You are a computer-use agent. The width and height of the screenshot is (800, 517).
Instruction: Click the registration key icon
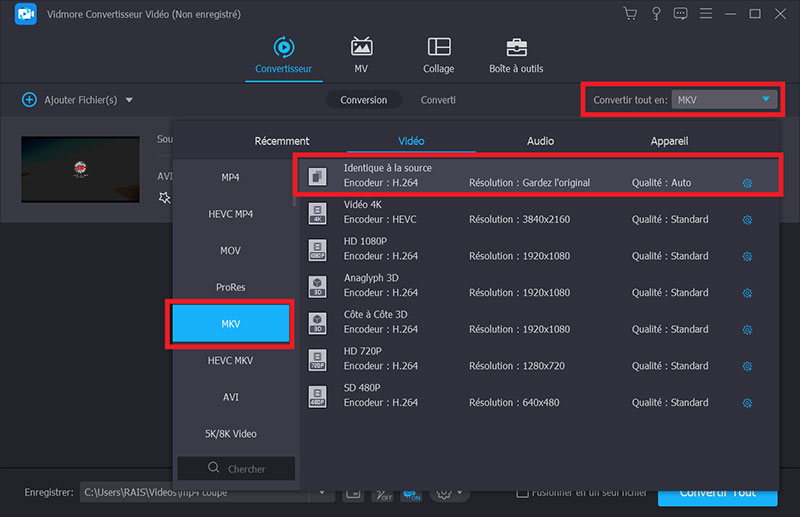(x=656, y=14)
